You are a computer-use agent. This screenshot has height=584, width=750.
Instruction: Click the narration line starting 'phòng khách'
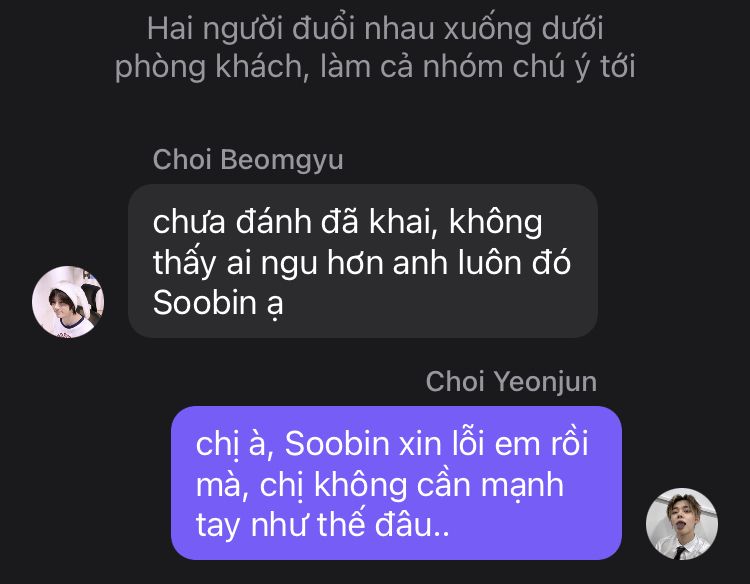pos(375,66)
